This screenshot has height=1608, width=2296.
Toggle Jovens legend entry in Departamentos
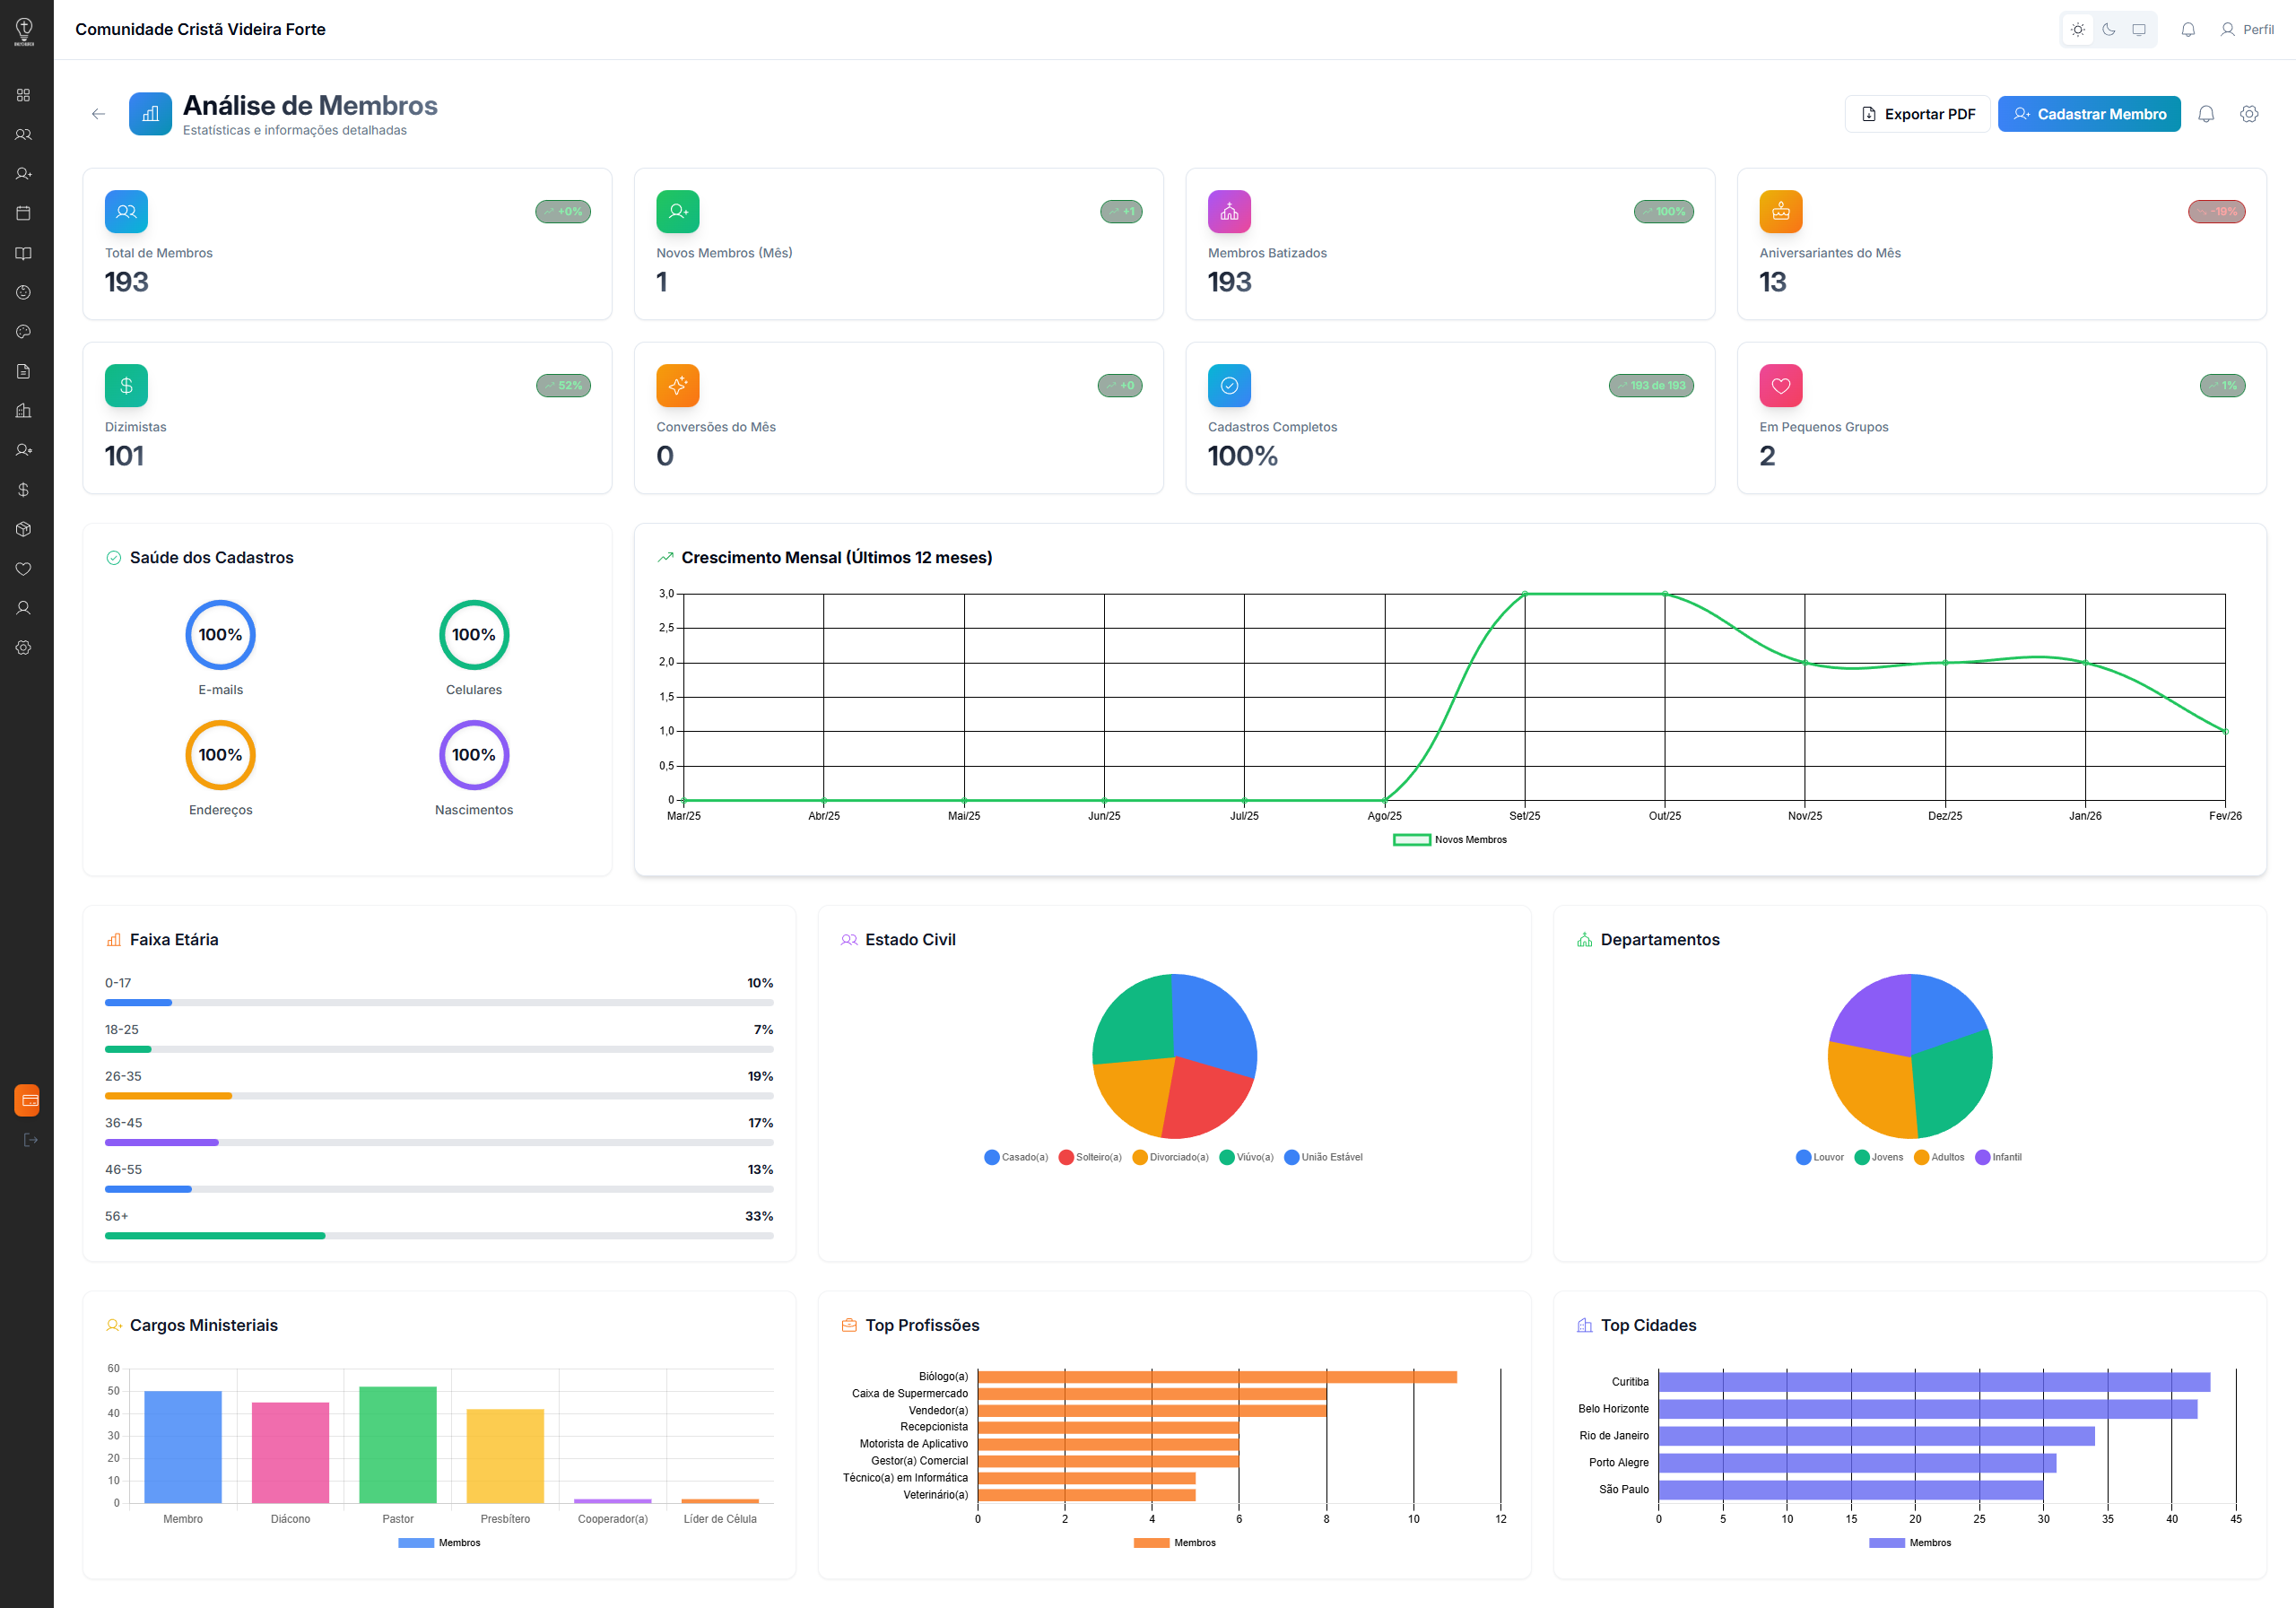[x=1879, y=1157]
